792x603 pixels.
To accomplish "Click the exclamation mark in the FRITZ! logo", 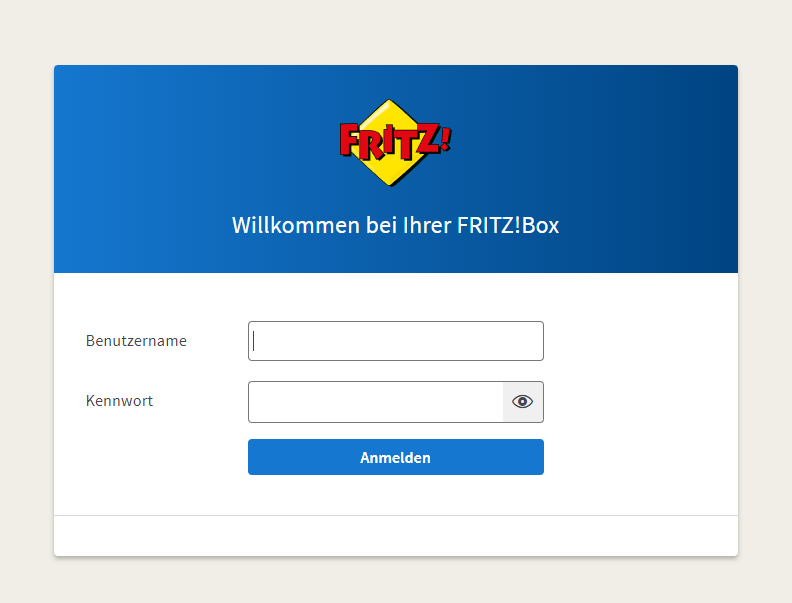I will pyautogui.click(x=445, y=139).
